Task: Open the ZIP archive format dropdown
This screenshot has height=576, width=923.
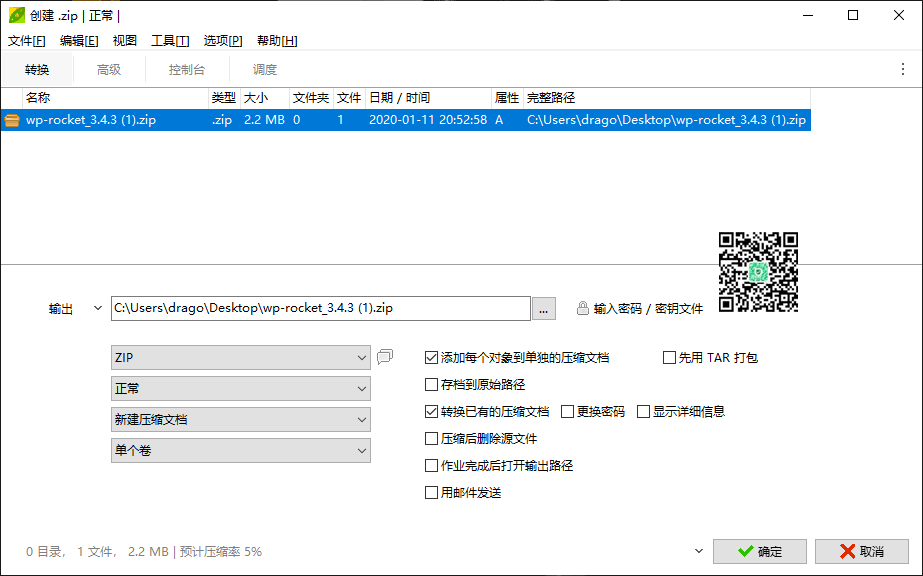Action: coord(241,358)
